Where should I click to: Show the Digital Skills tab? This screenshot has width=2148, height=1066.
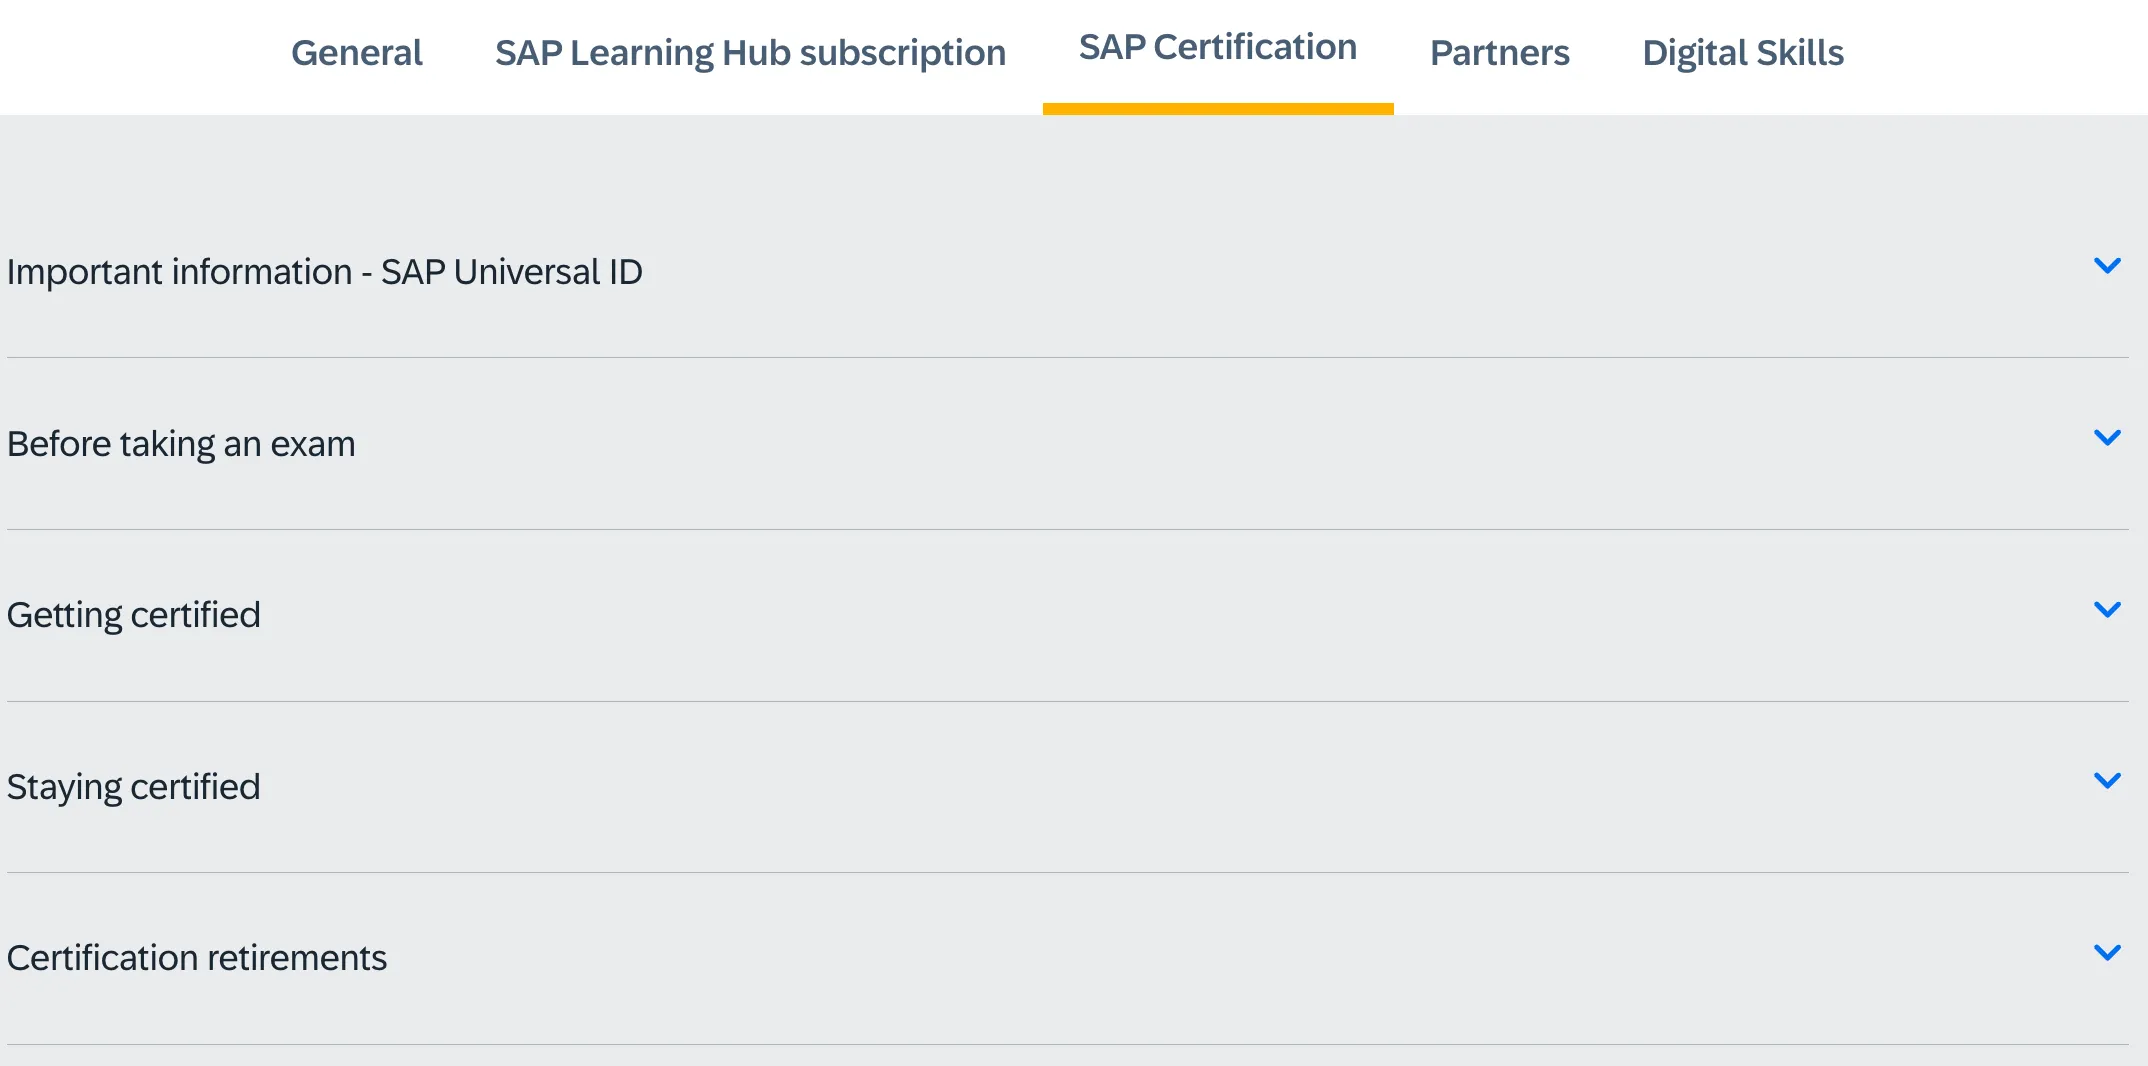click(1742, 53)
